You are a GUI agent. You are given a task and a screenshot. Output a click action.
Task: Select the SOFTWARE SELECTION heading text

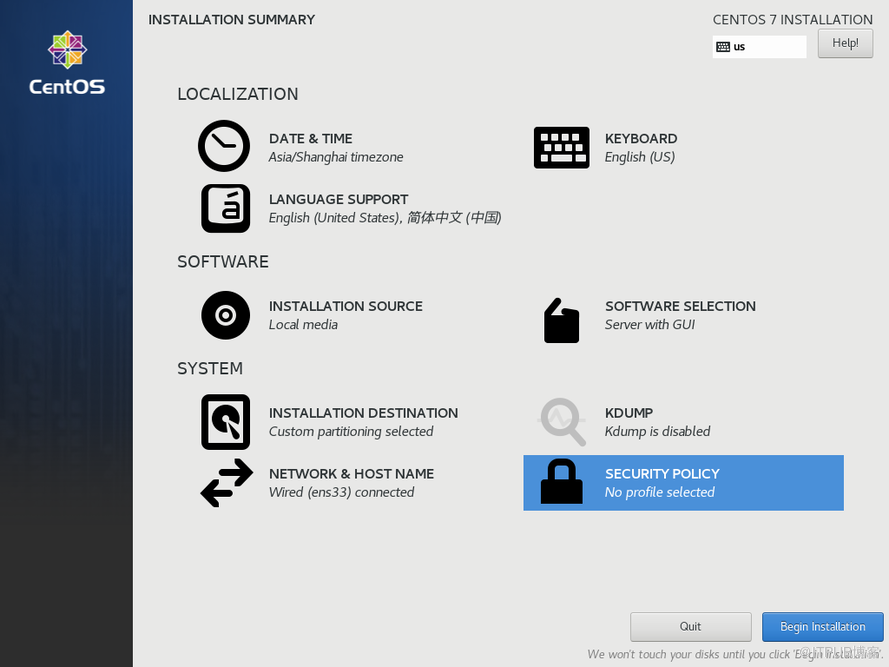680,307
